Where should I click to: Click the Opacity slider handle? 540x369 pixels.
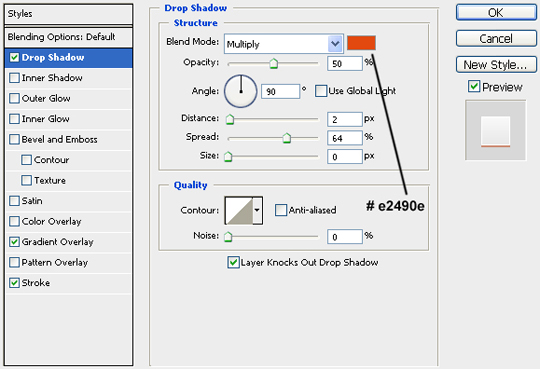pos(273,63)
